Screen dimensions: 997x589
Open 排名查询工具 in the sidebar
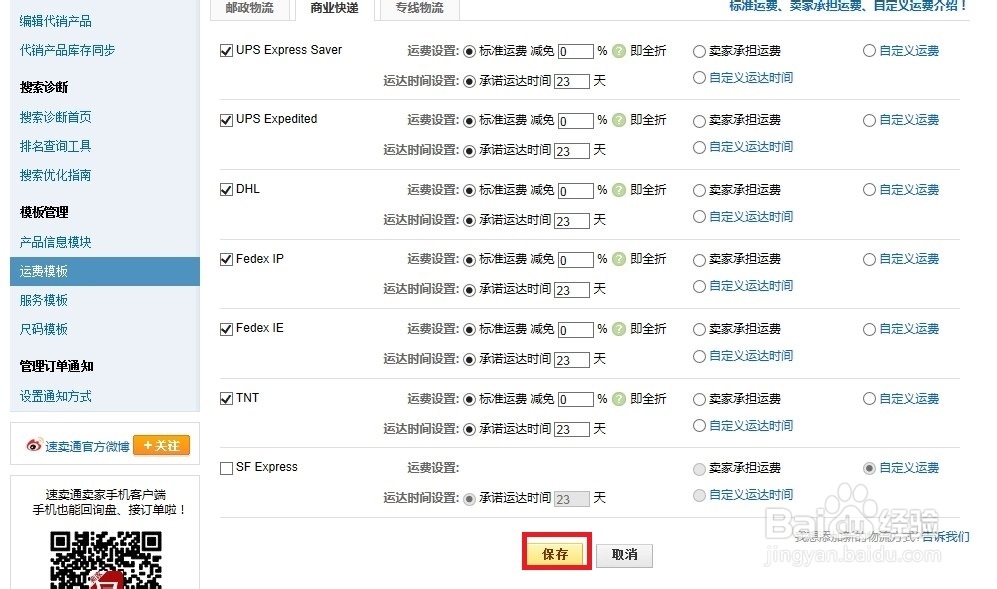click(x=55, y=146)
